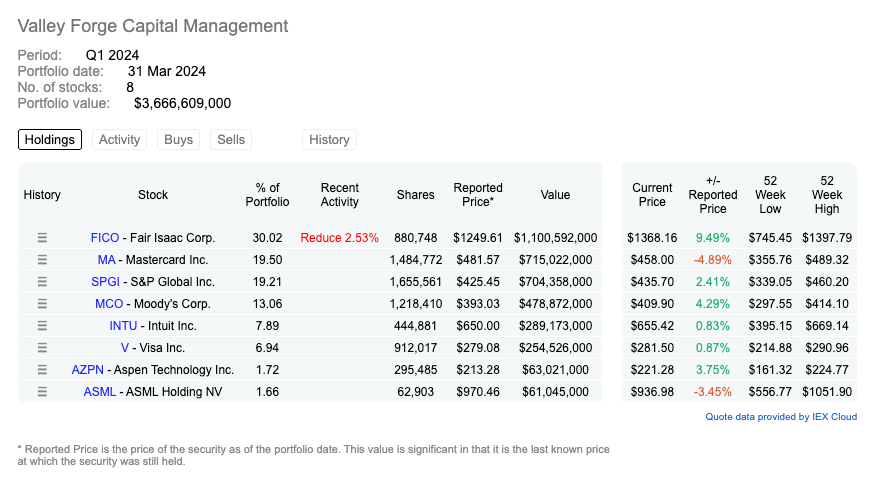Screen dimensions: 884x487
Task: Select the portfolio value '$3,666,609,000'
Action: [x=182, y=104]
